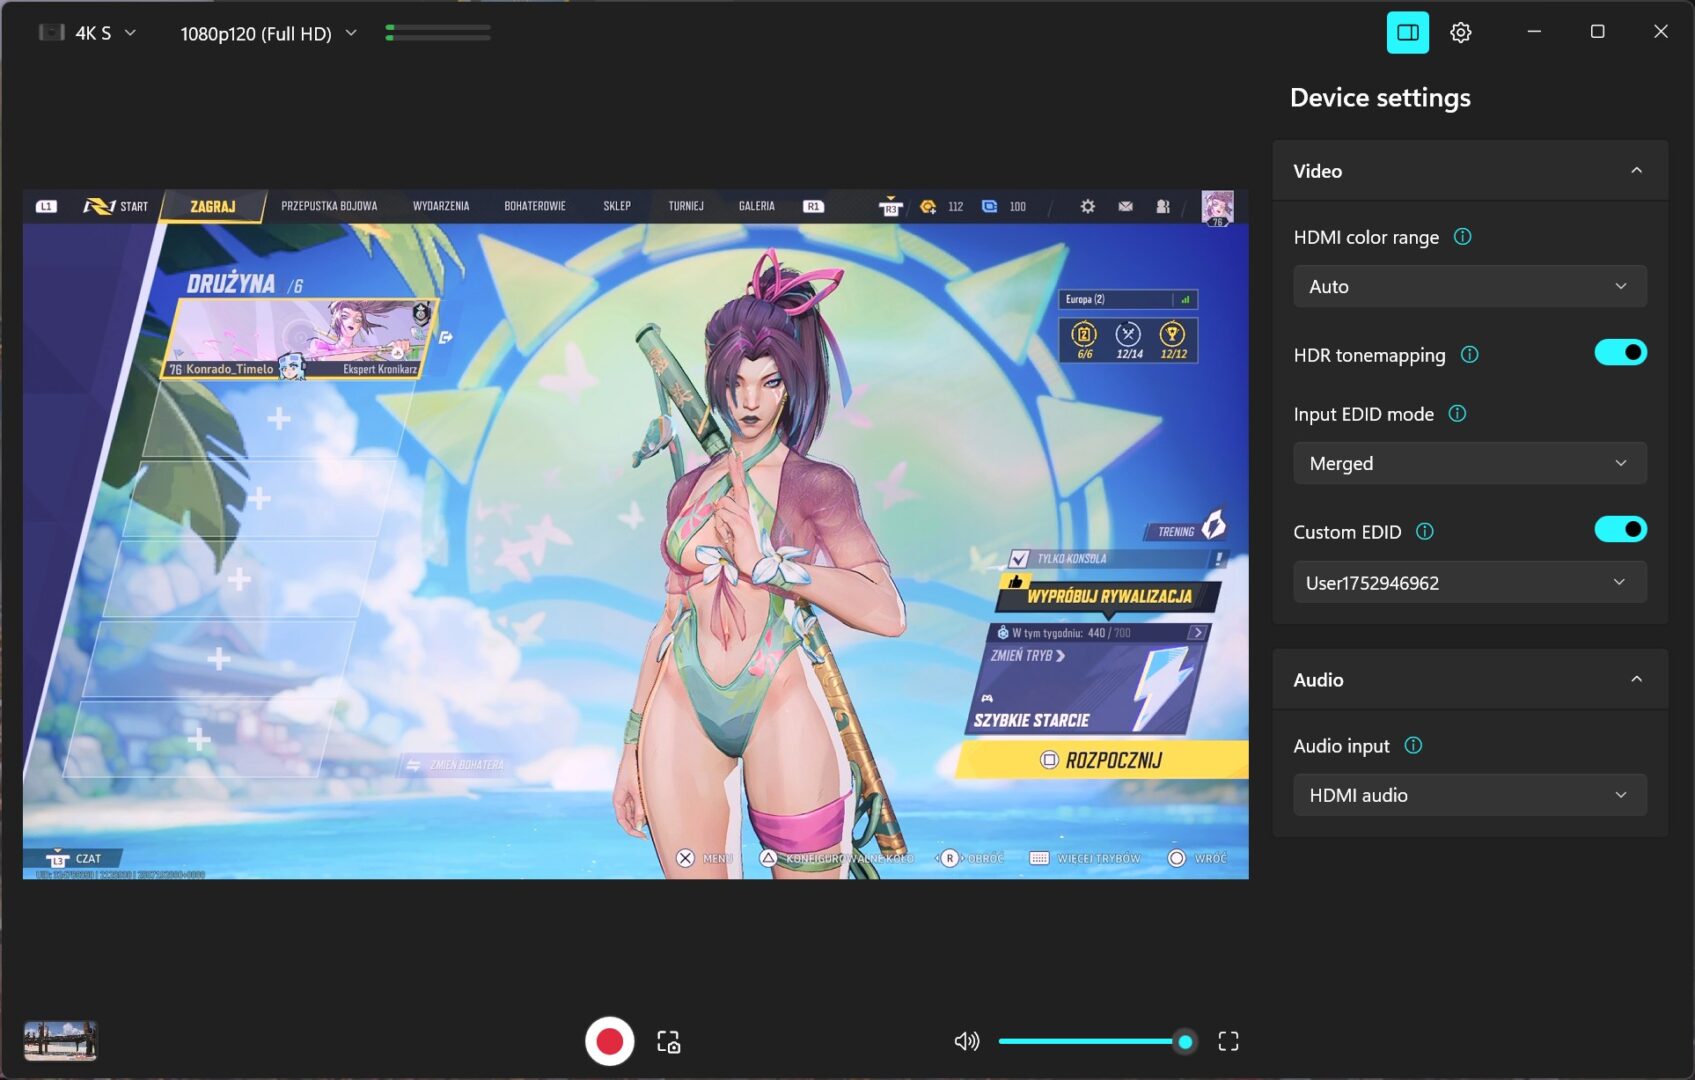Toggle the device settings side panel icon
Screen dimensions: 1695x1080
point(1407,33)
